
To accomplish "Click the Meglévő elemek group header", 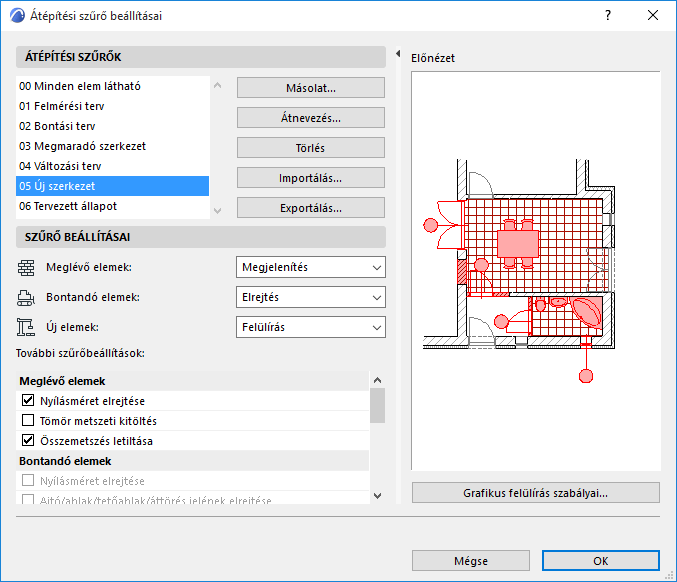I will [193, 381].
